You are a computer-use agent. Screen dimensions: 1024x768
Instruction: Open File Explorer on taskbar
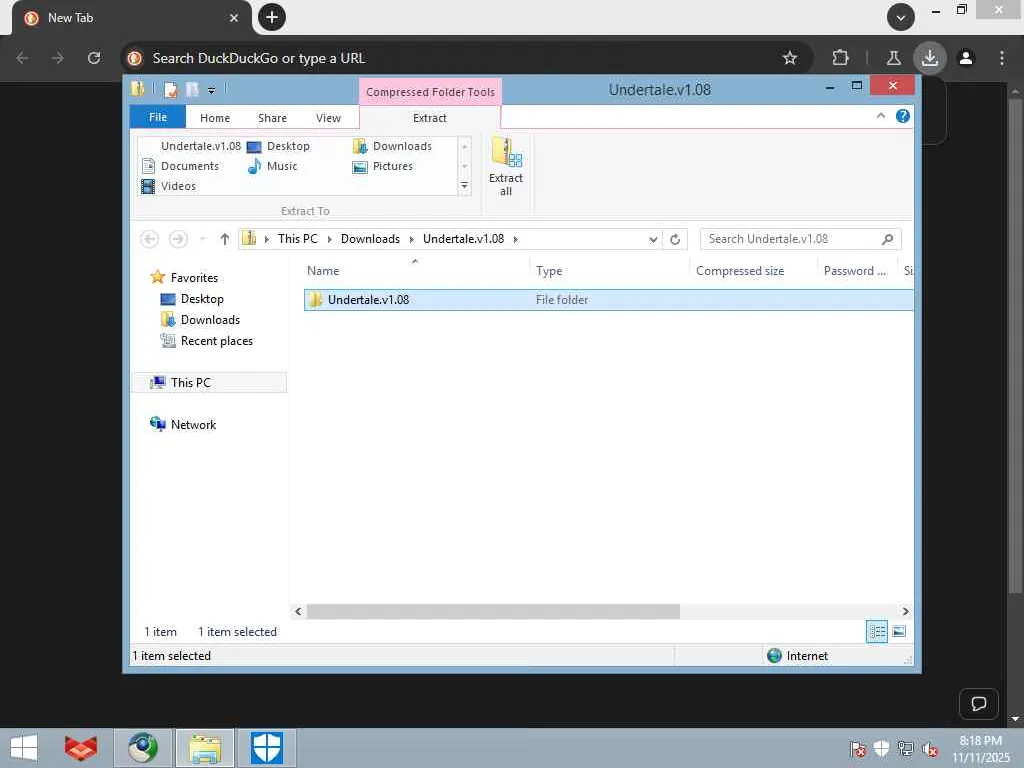[x=205, y=748]
